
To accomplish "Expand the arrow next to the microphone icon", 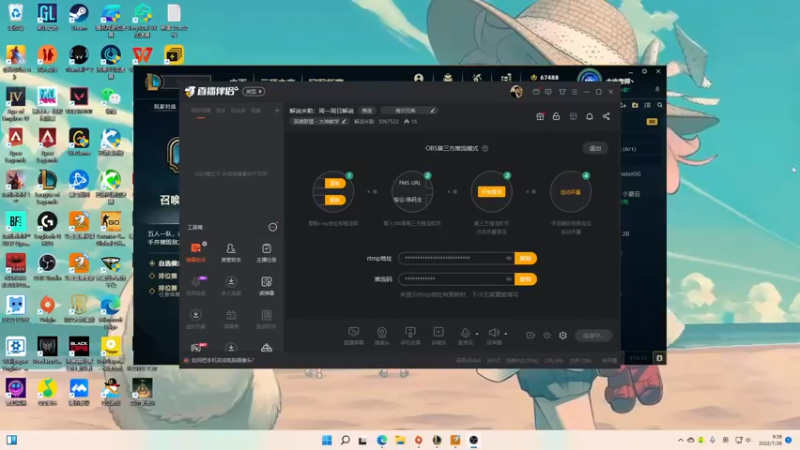I will [477, 334].
